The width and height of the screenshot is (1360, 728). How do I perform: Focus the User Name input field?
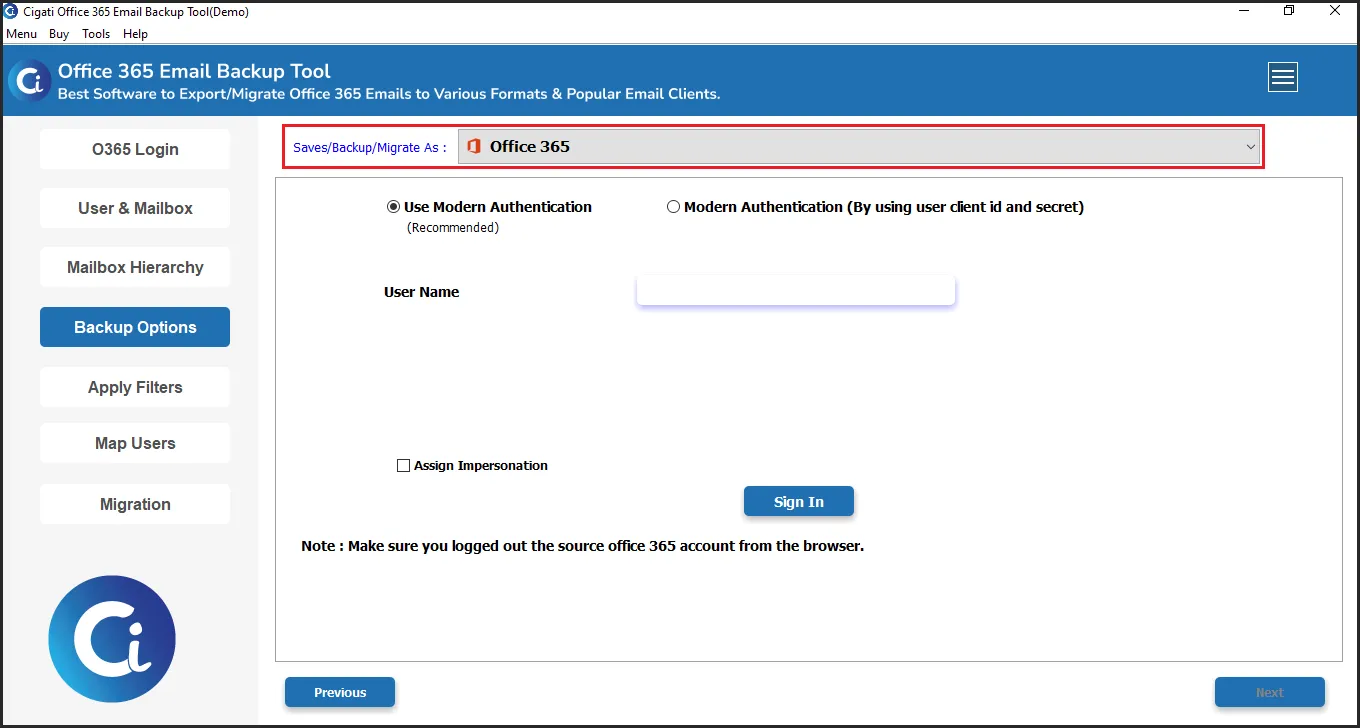796,291
